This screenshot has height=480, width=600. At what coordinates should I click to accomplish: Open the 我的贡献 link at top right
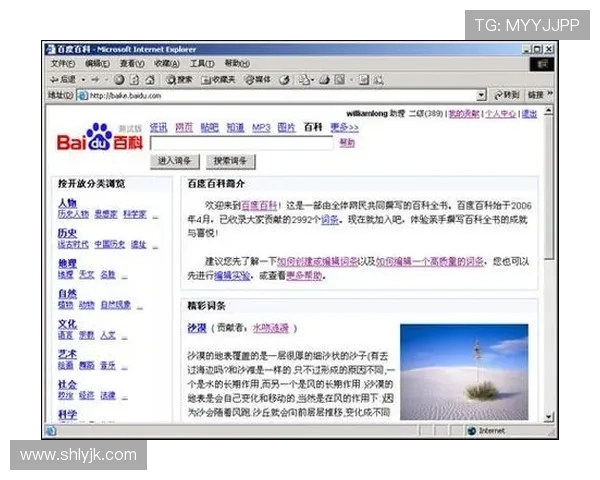tap(464, 114)
